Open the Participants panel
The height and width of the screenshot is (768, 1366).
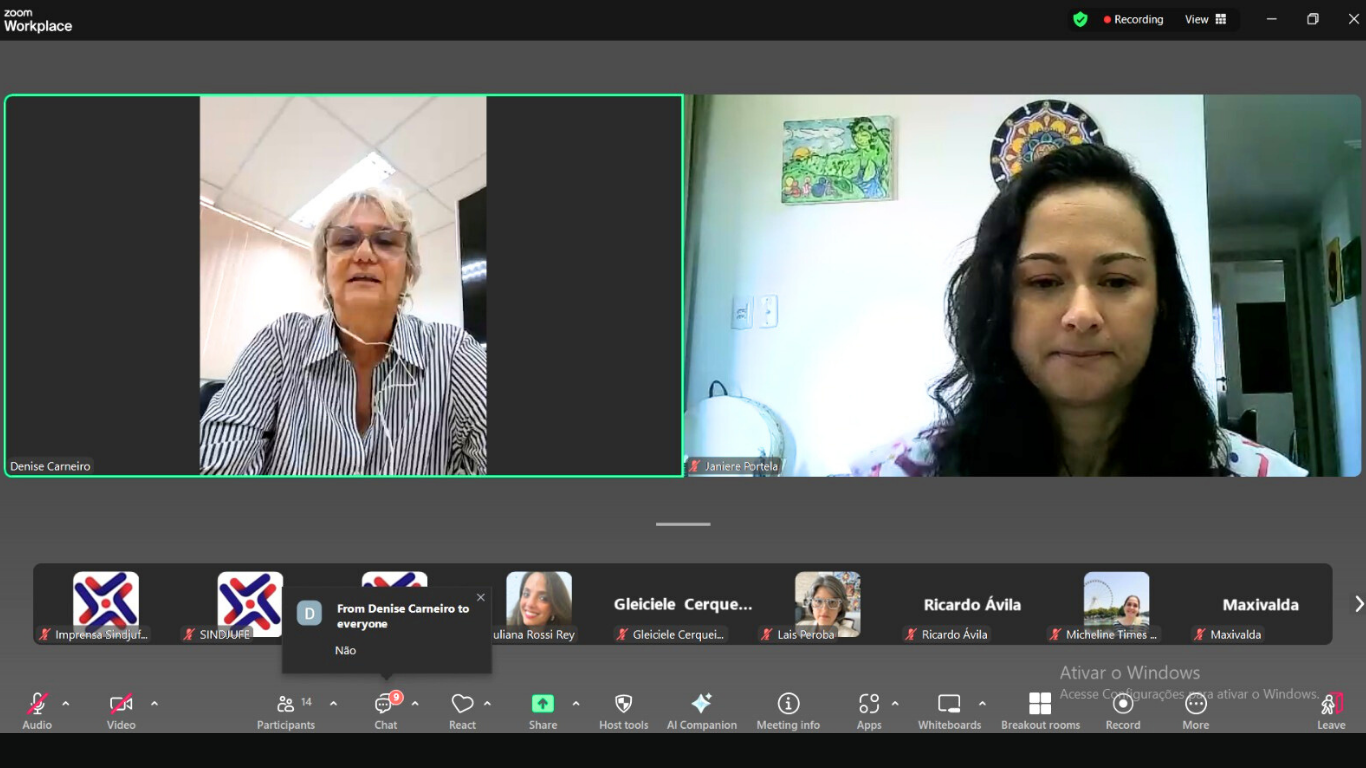click(286, 704)
